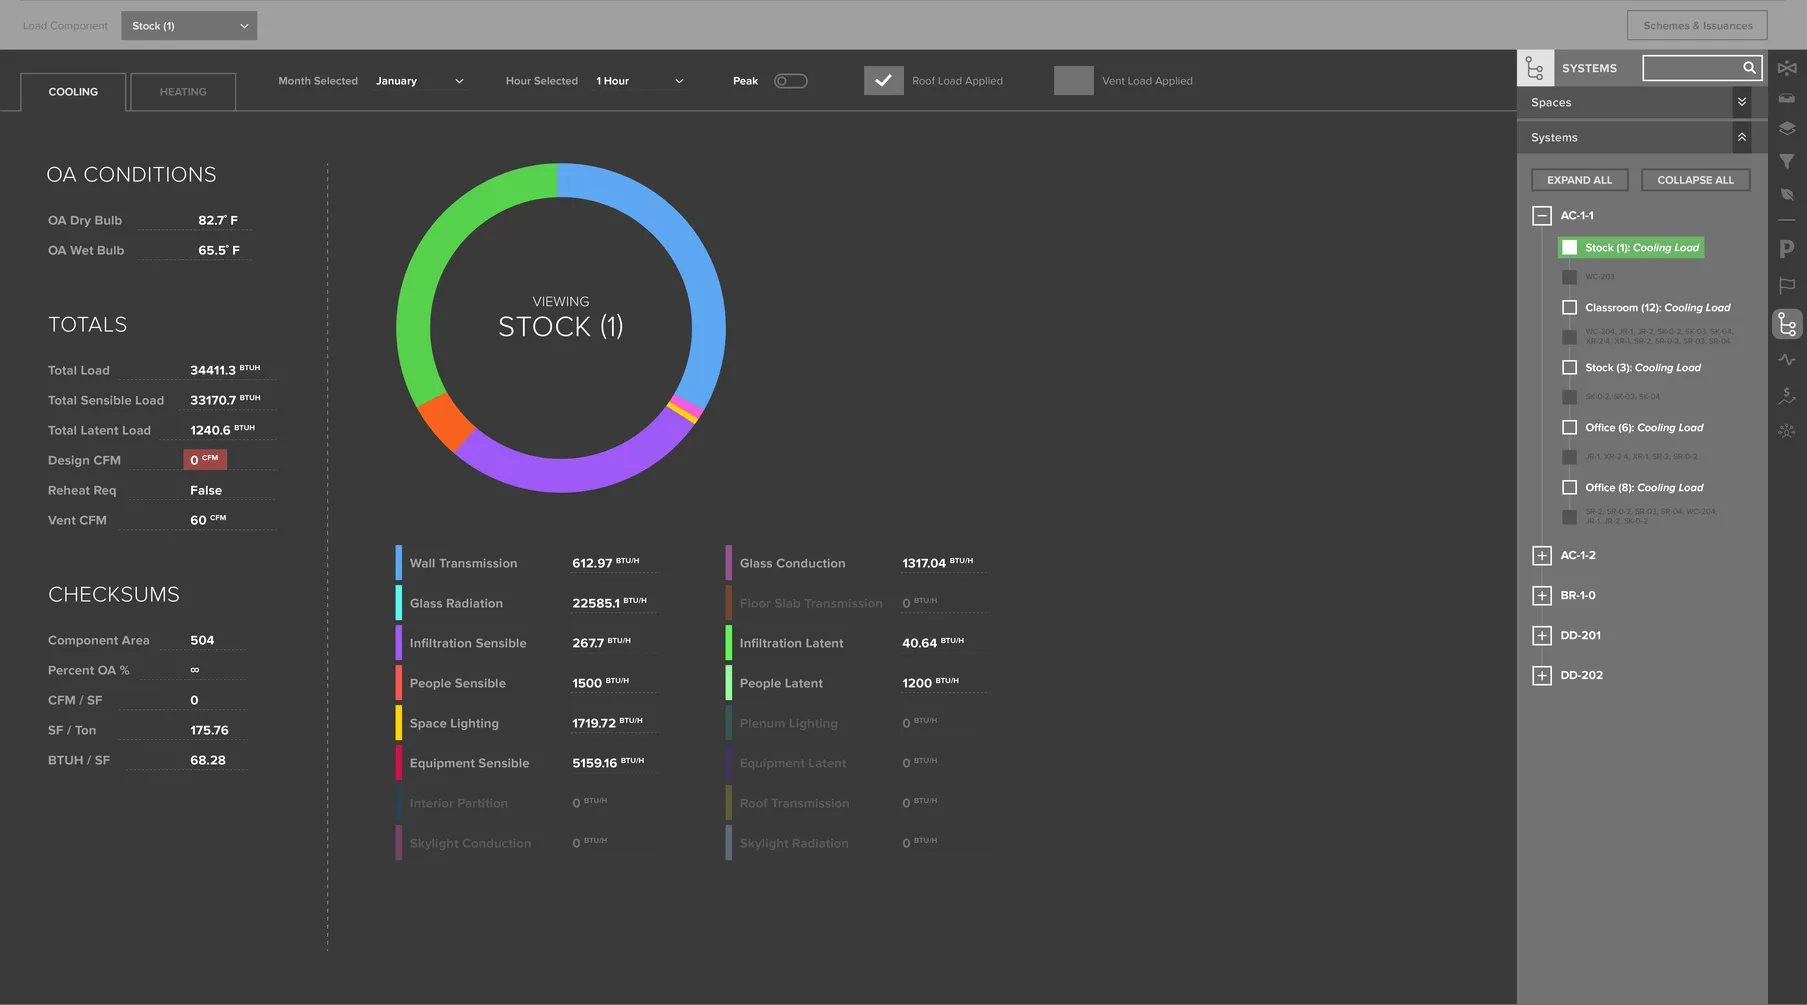Collapse the Systems section chevron
This screenshot has width=1807, height=1005.
[x=1742, y=137]
